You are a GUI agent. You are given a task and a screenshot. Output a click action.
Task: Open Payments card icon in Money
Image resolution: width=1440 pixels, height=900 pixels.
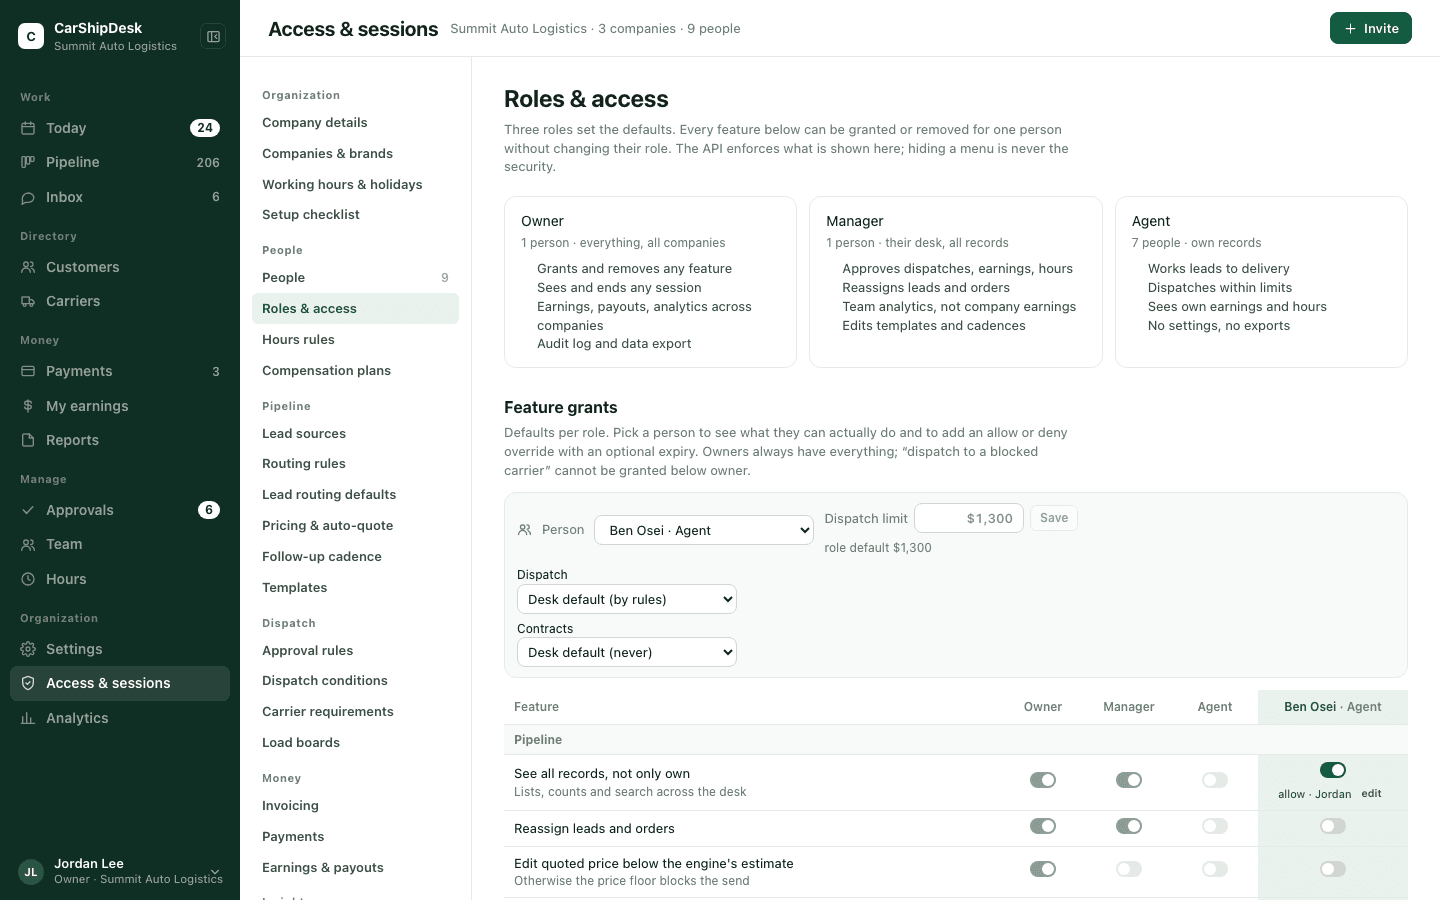[x=28, y=371]
